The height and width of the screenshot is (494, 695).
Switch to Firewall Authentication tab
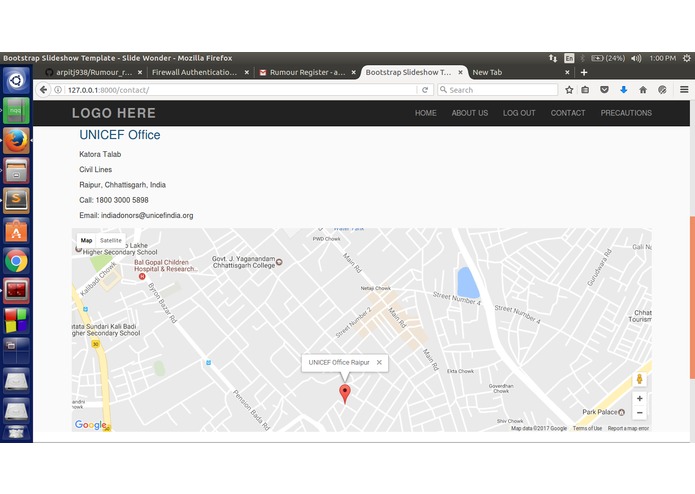click(x=195, y=72)
